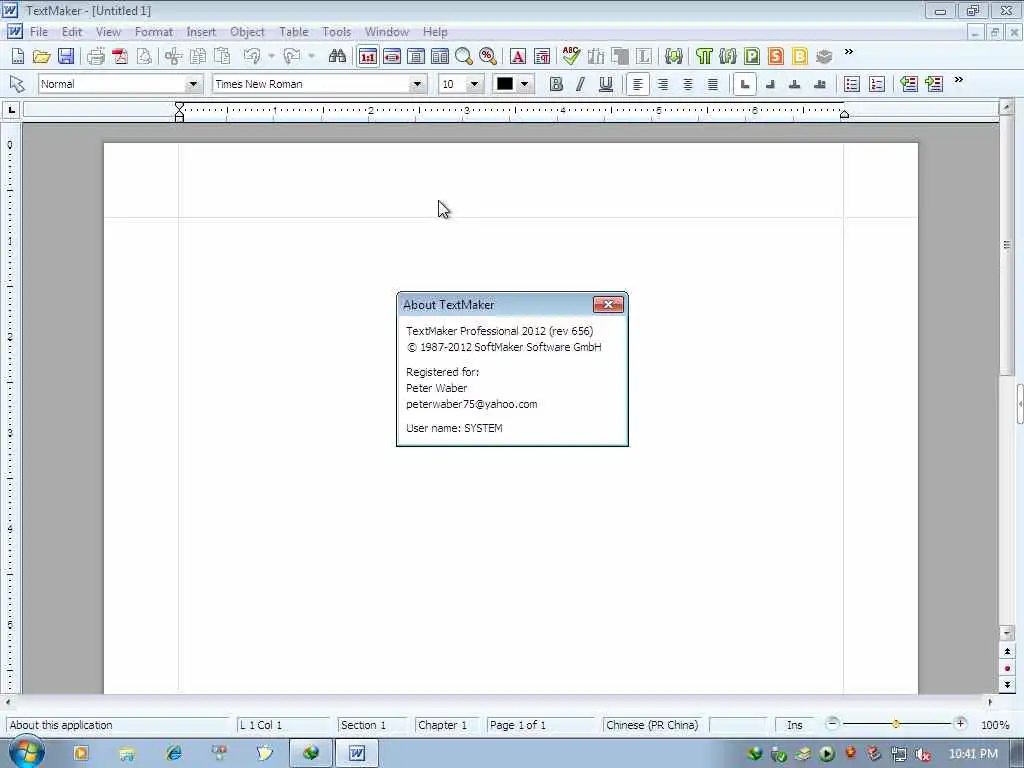Launch the orange S application icon
The image size is (1024, 768).
[776, 57]
